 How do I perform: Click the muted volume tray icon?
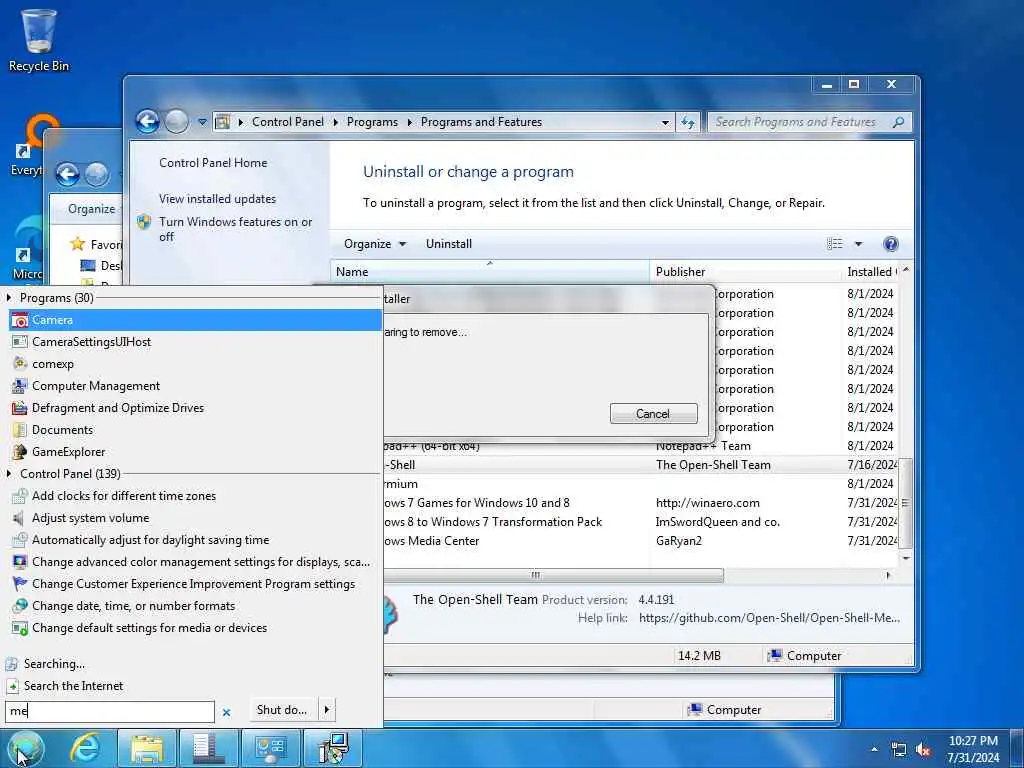pos(923,750)
